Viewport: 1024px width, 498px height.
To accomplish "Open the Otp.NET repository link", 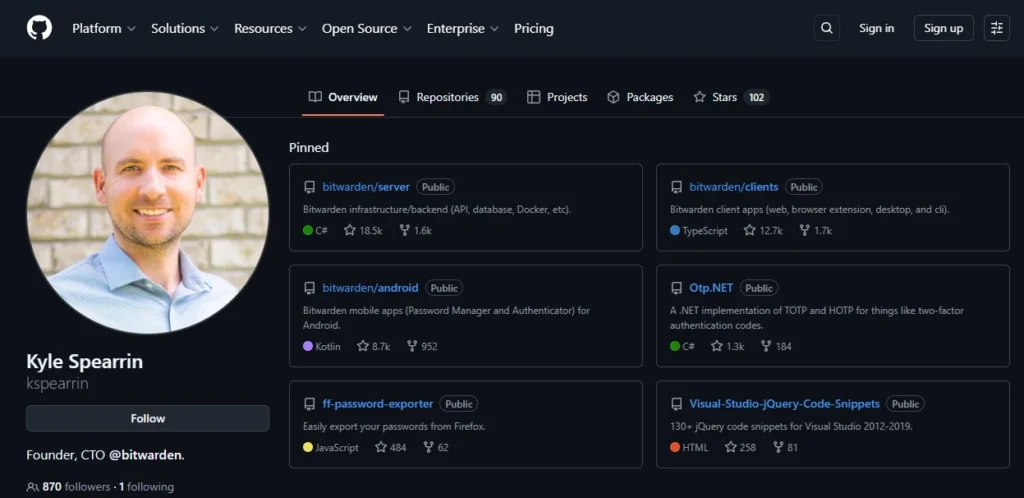I will (711, 288).
